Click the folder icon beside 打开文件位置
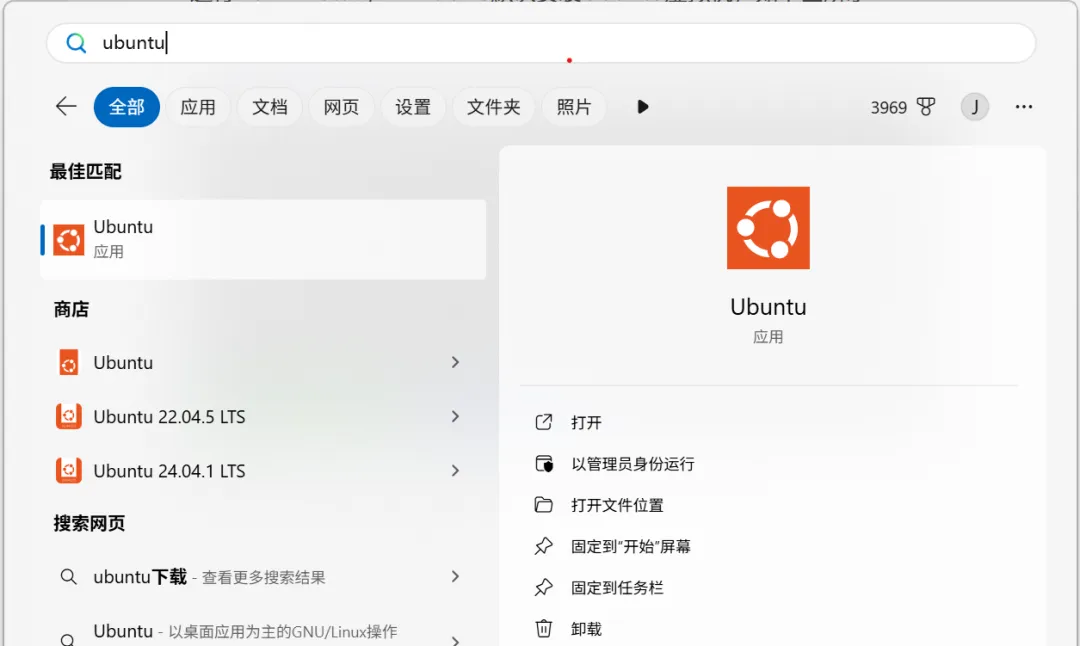This screenshot has width=1080, height=646. [543, 505]
